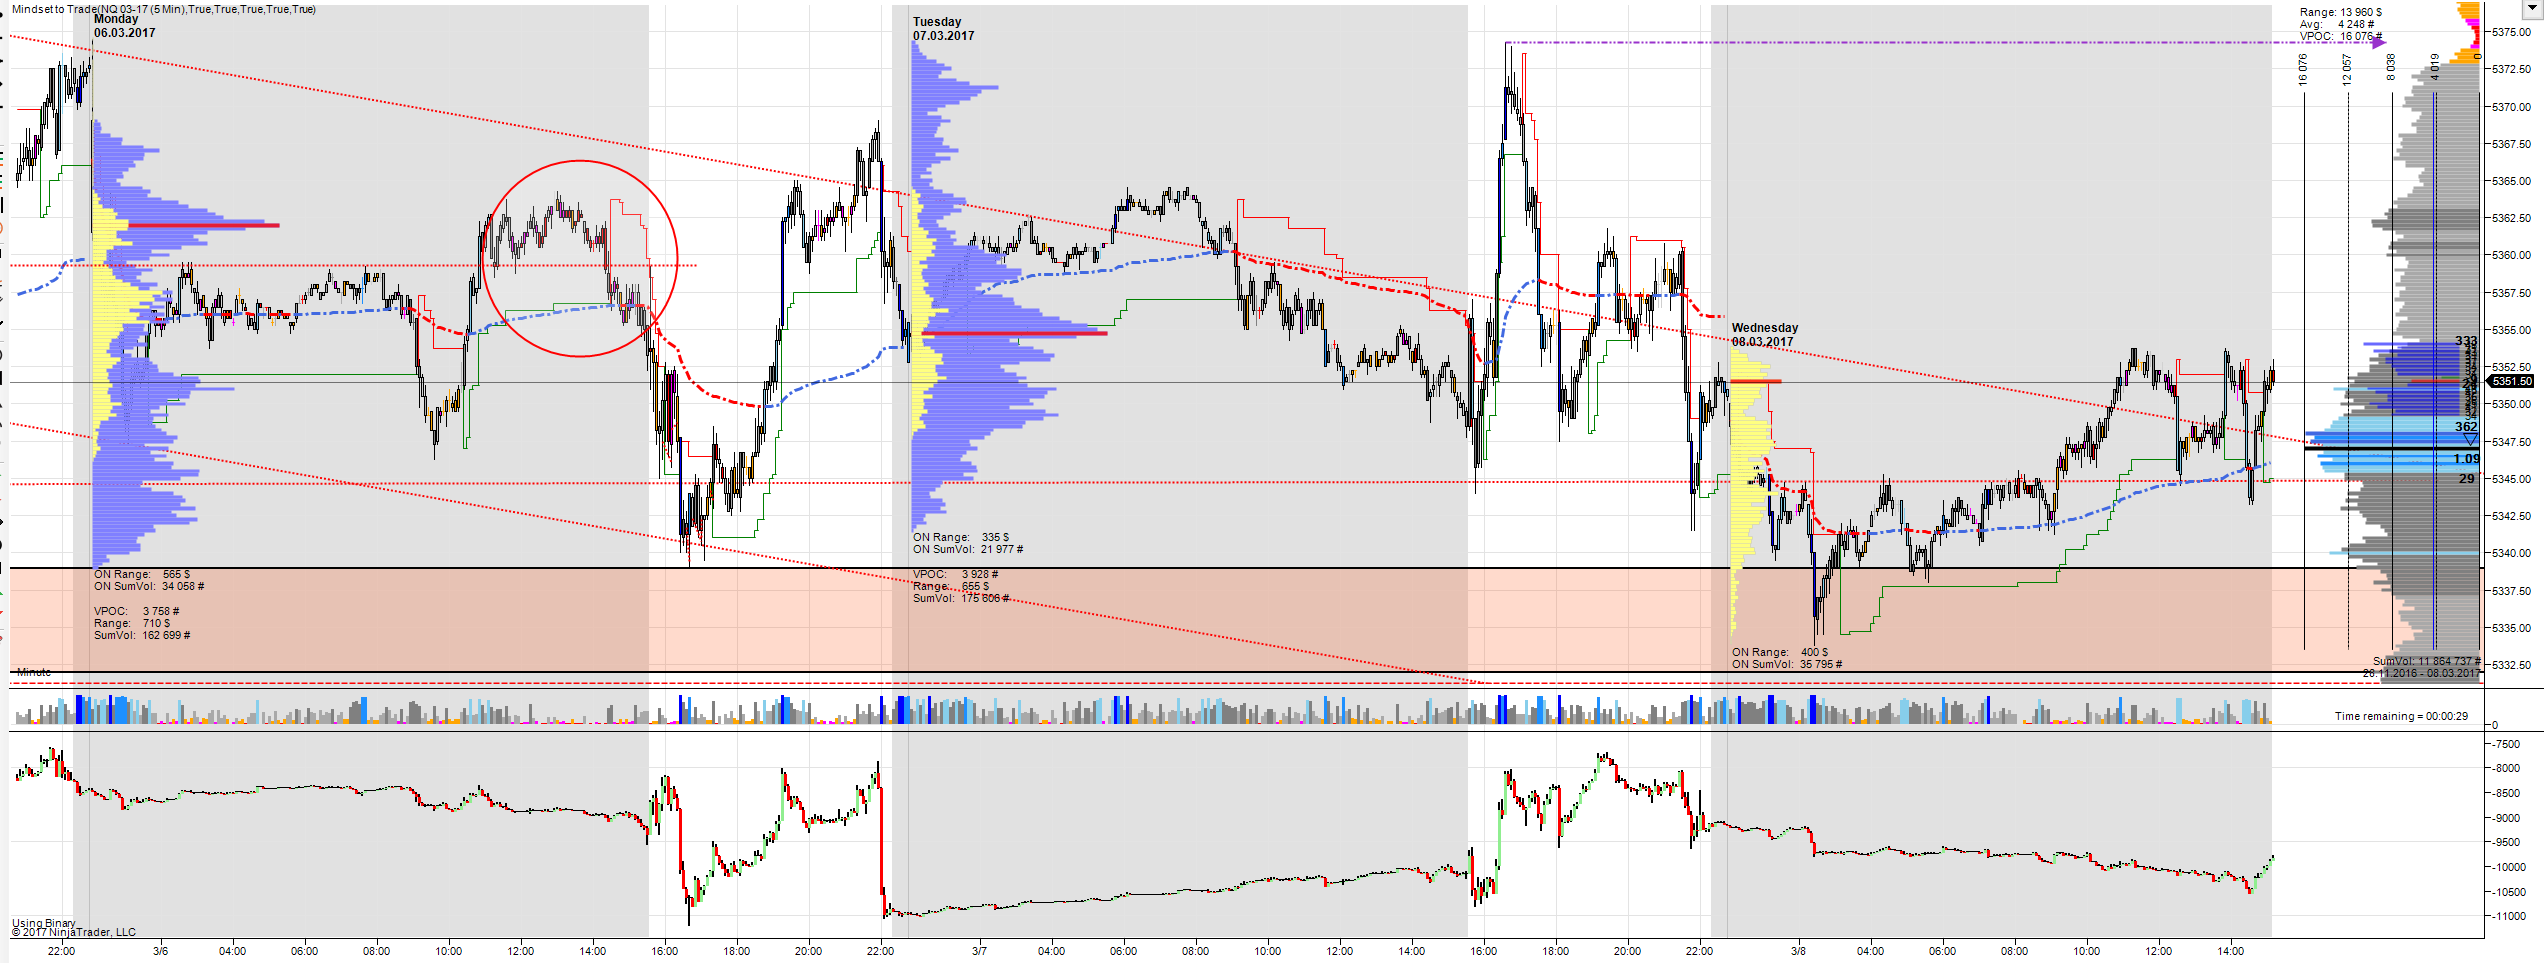Click the 5375.00 price axis label
This screenshot has width=2544, height=963.
point(2511,32)
